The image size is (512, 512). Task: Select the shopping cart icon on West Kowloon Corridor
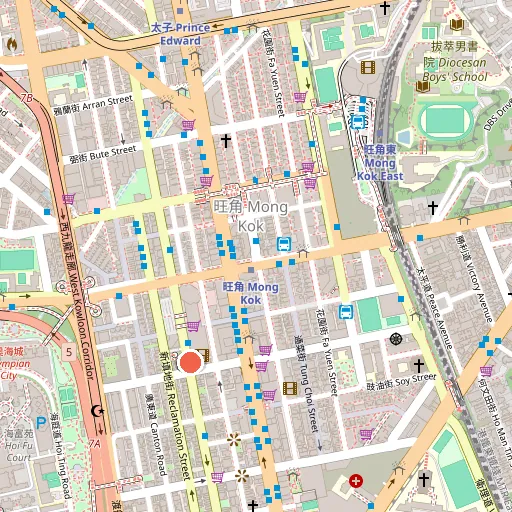68,199
